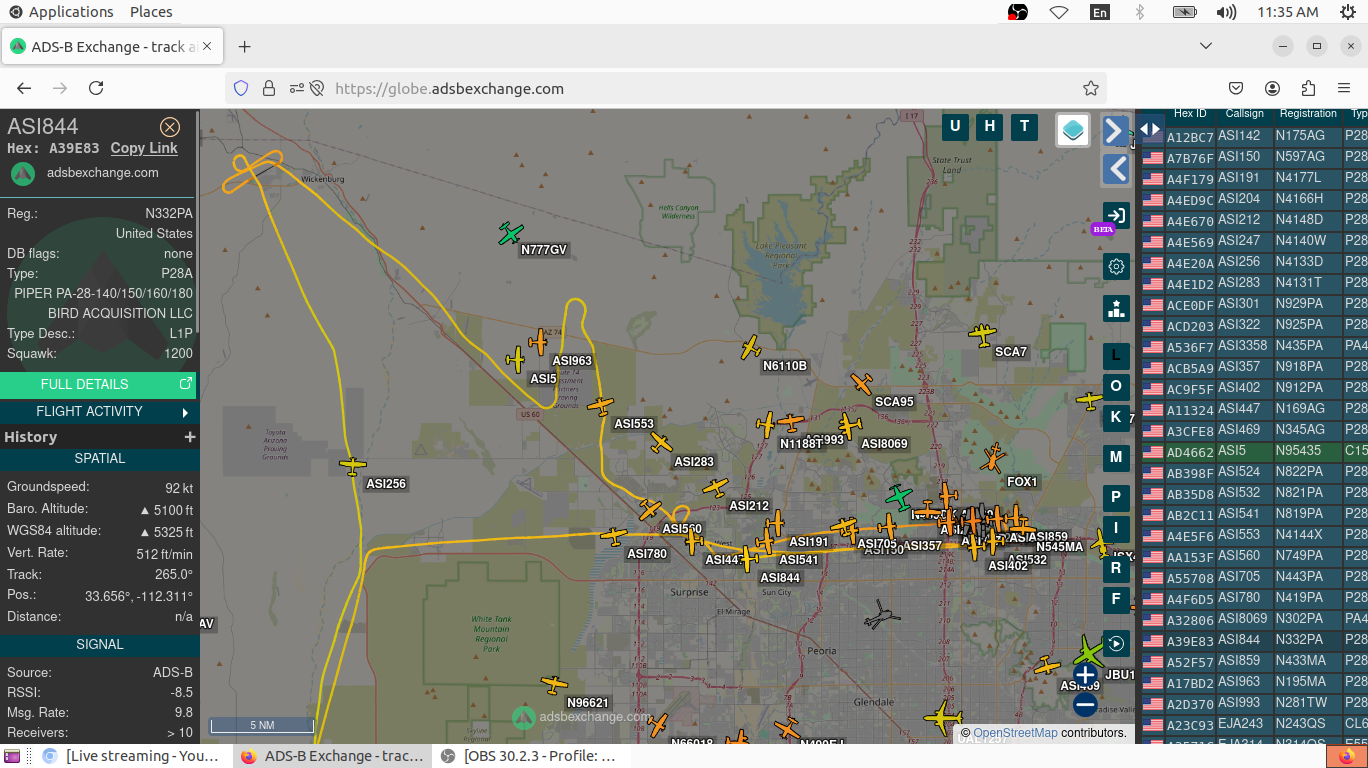Viewport: 1368px width, 768px height.
Task: Open the Places menu
Action: tap(151, 12)
